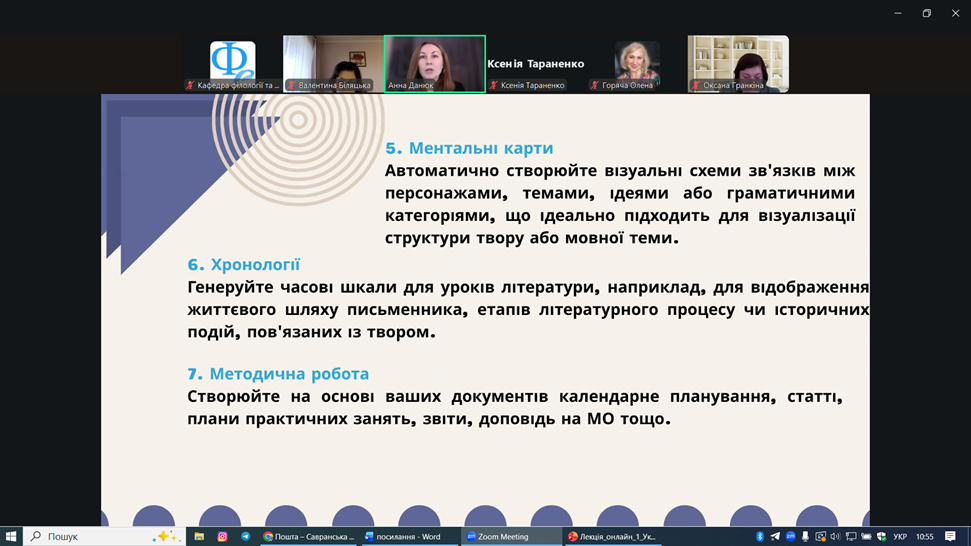
Task: Open the notification center icon
Action: [950, 537]
